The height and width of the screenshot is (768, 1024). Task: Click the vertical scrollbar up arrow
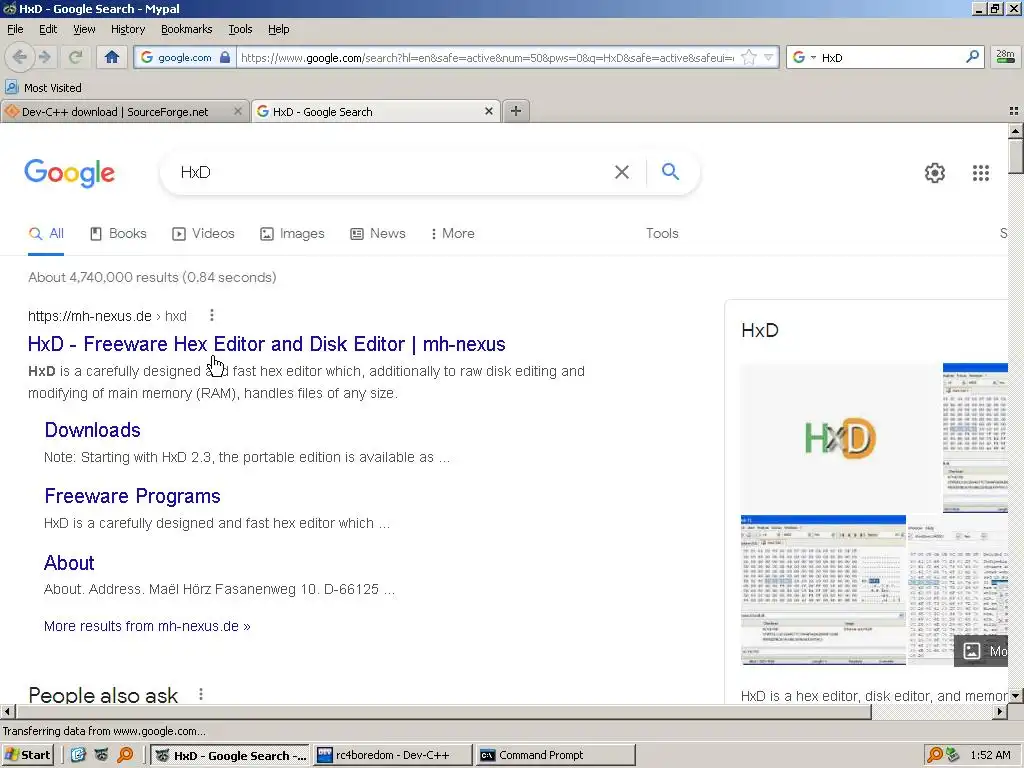point(1016,131)
